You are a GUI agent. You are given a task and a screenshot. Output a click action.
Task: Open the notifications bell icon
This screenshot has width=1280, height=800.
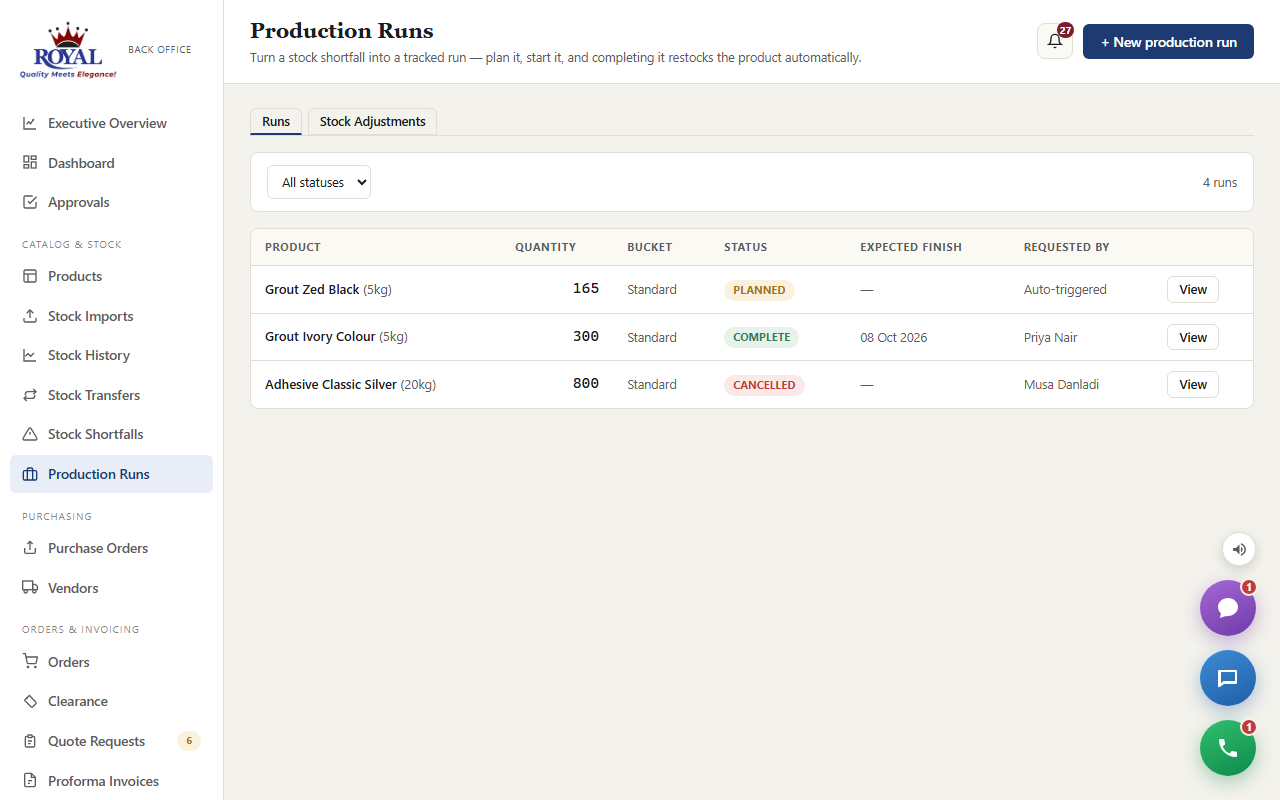pos(1055,41)
